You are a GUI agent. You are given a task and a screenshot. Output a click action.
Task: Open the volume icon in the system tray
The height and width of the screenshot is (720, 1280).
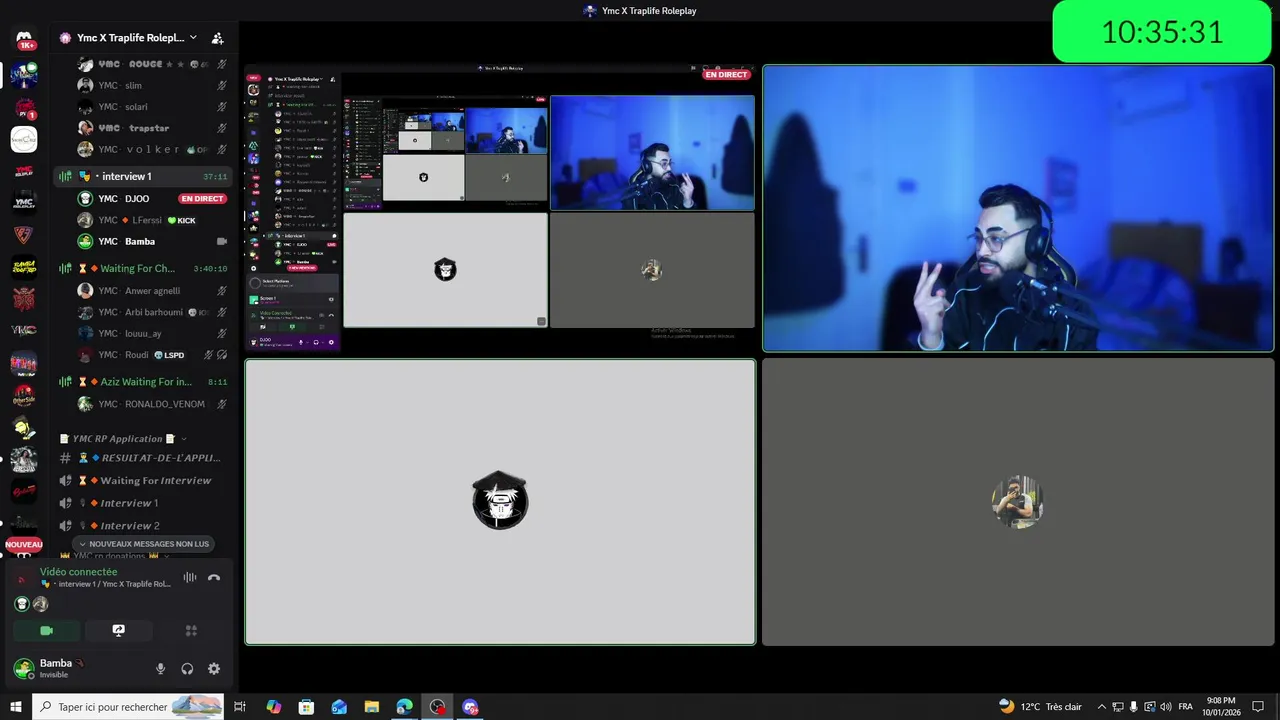click(x=1165, y=707)
